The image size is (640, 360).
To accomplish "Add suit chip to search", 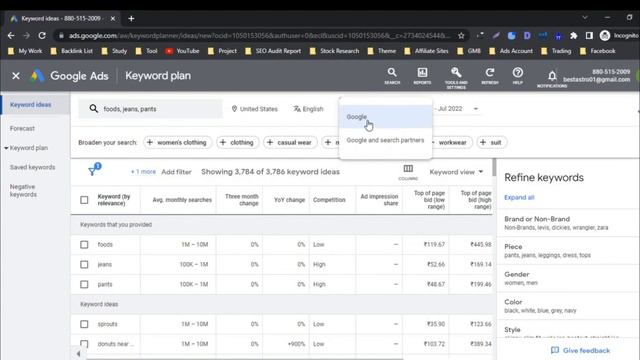I will [491, 142].
